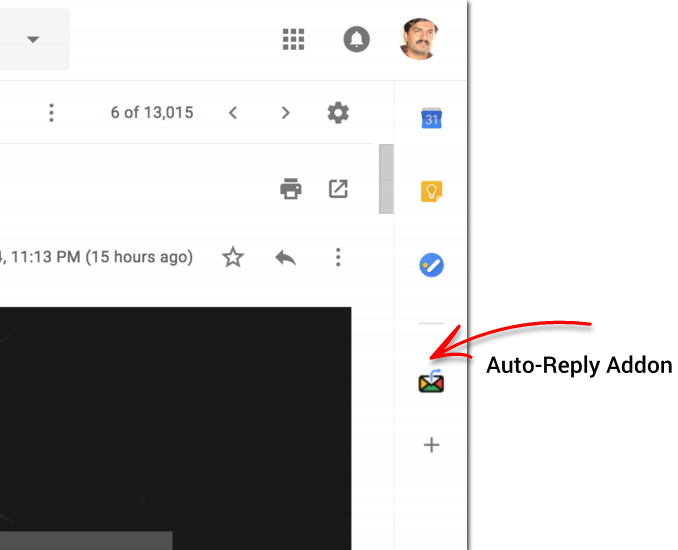Click the vertical scrollbar thumb

386,179
